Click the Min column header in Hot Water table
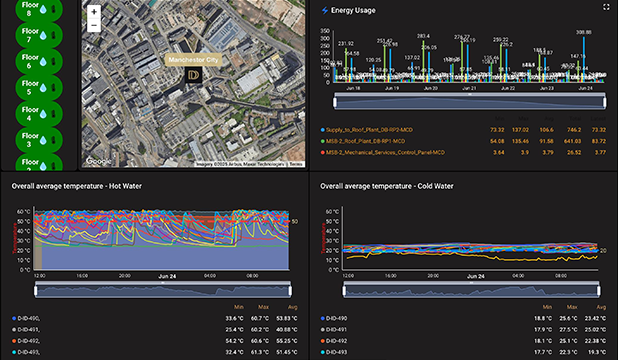The image size is (618, 360). [x=239, y=307]
